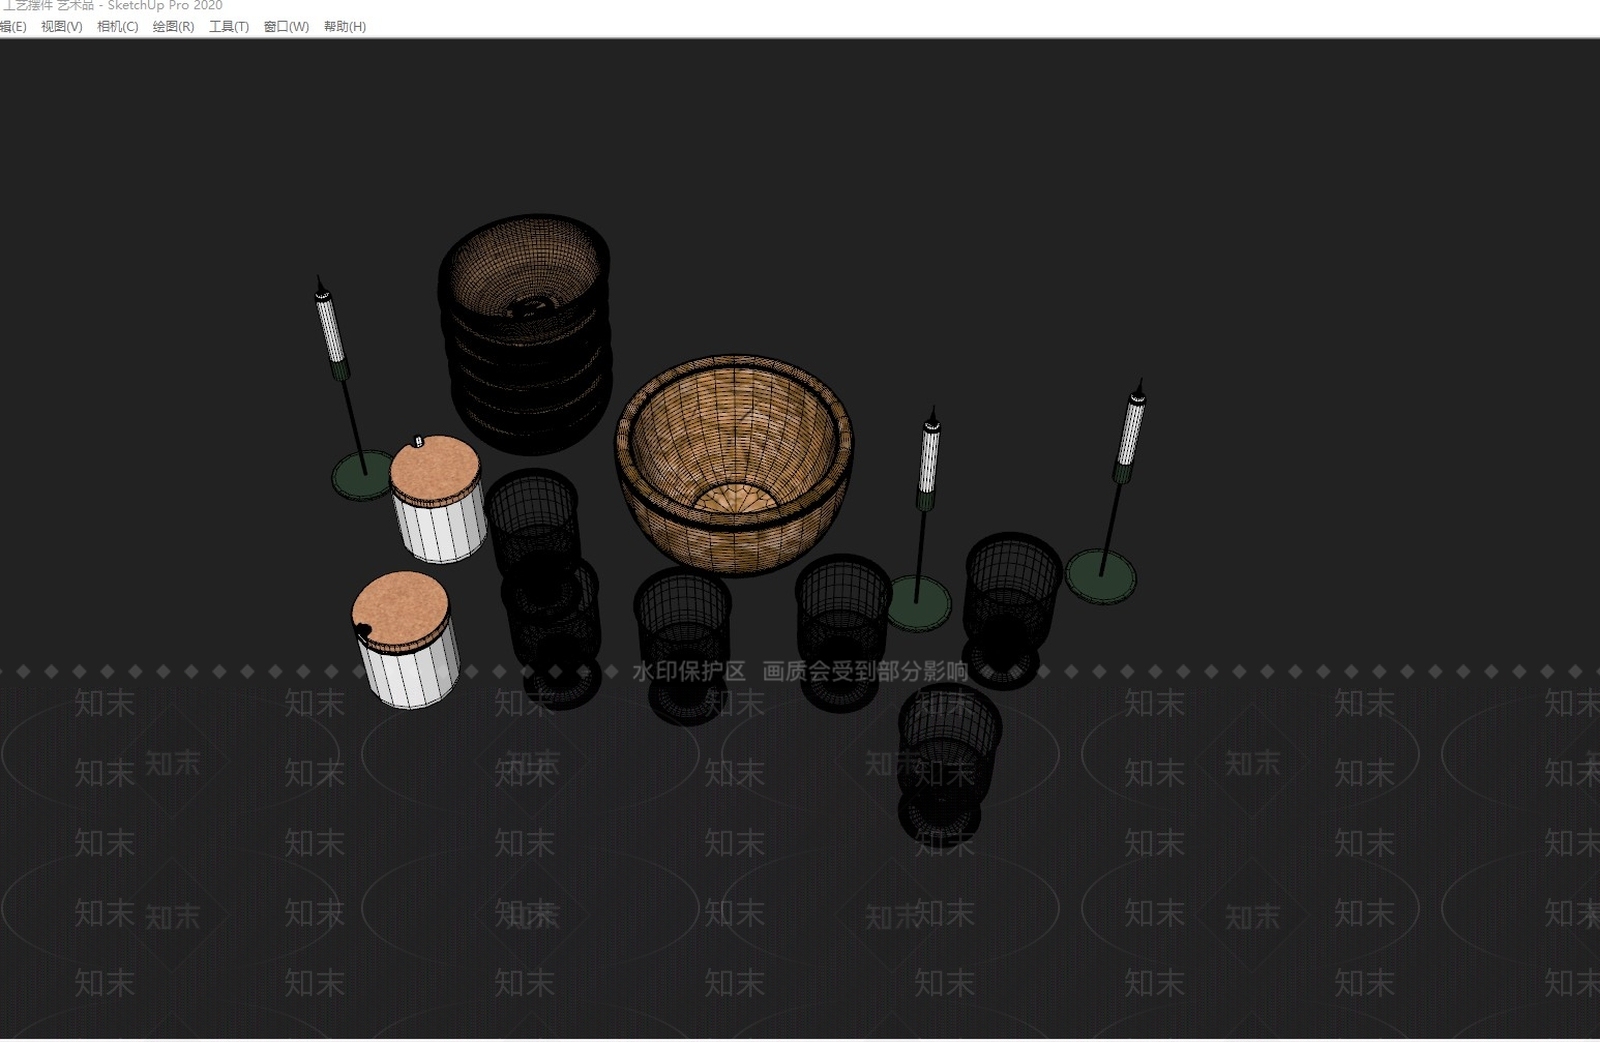Screen dimensions: 1600x1042
Task: Open the partially visible 辑(E) edit menu
Action: click(13, 26)
